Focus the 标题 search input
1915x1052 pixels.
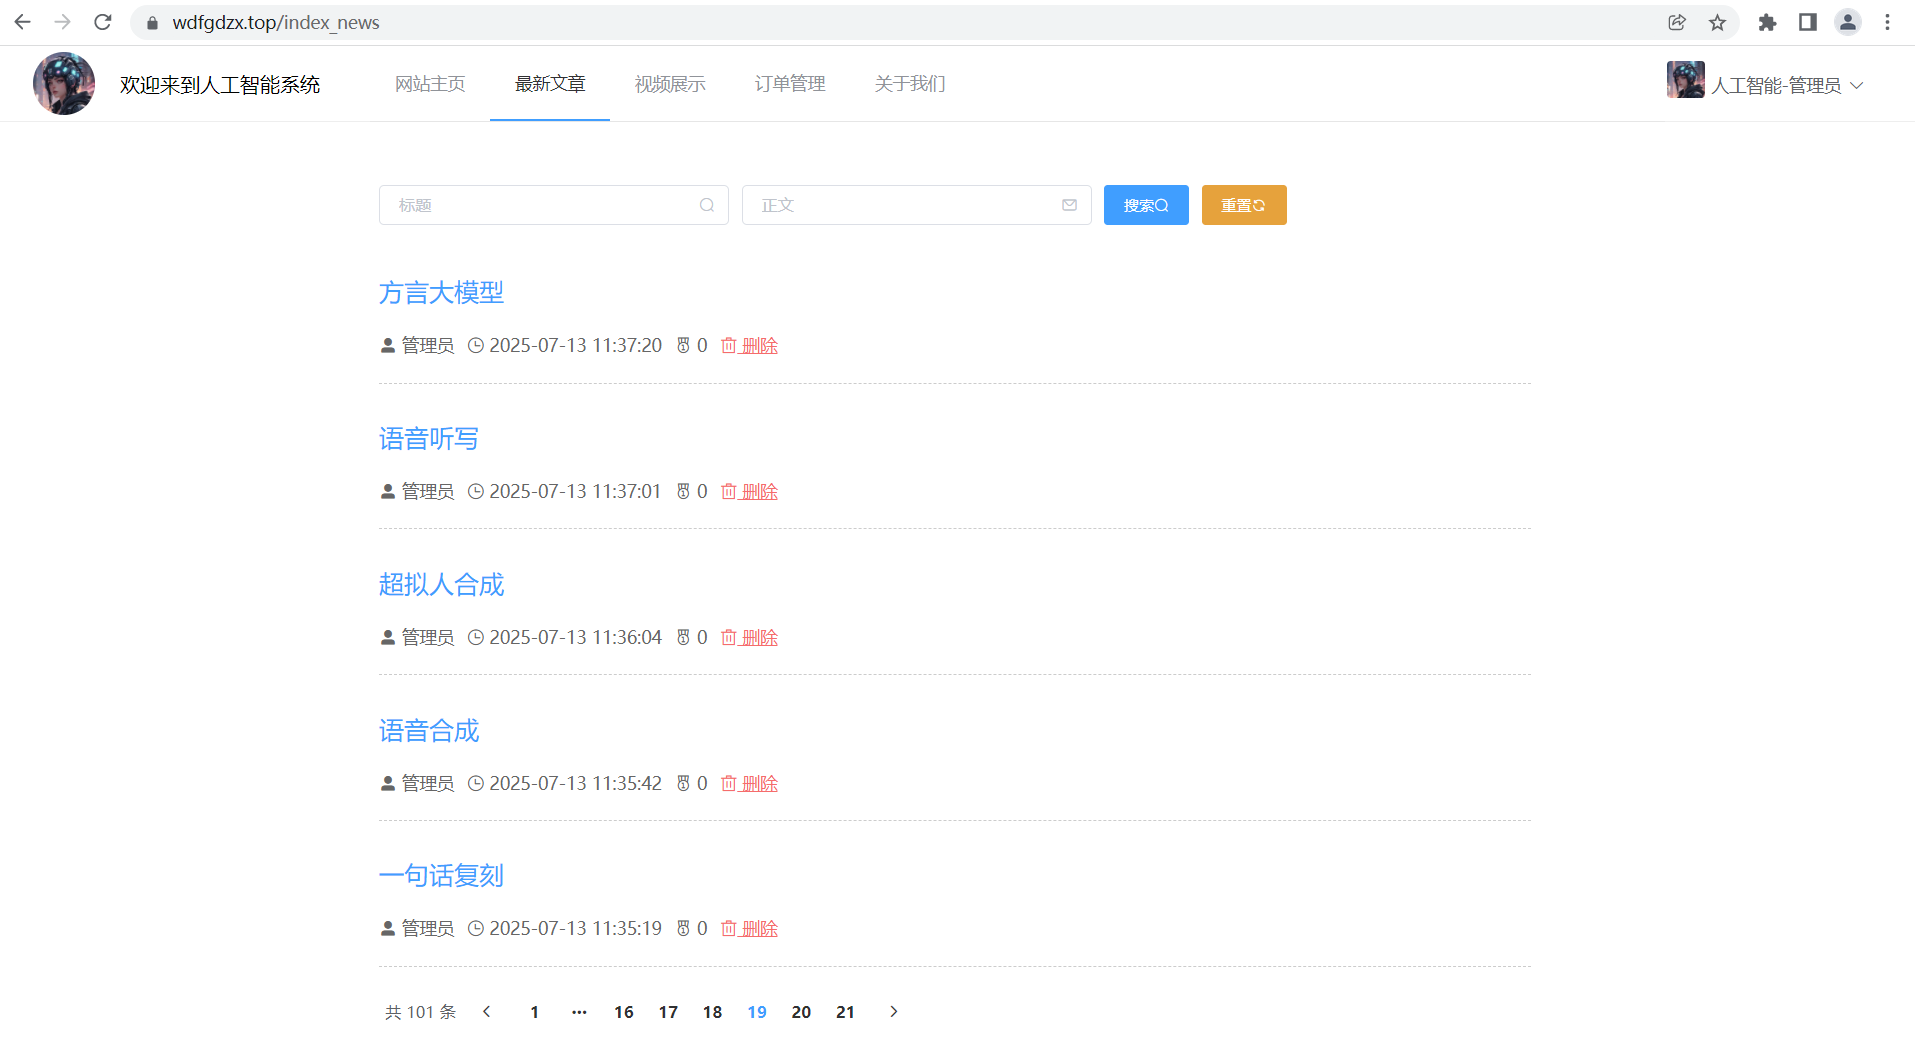(x=553, y=205)
